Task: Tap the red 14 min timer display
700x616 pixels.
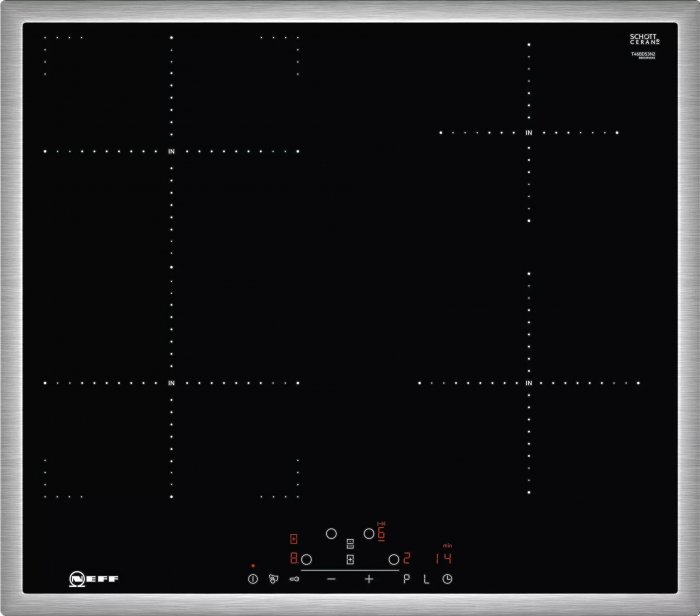Action: [443, 558]
